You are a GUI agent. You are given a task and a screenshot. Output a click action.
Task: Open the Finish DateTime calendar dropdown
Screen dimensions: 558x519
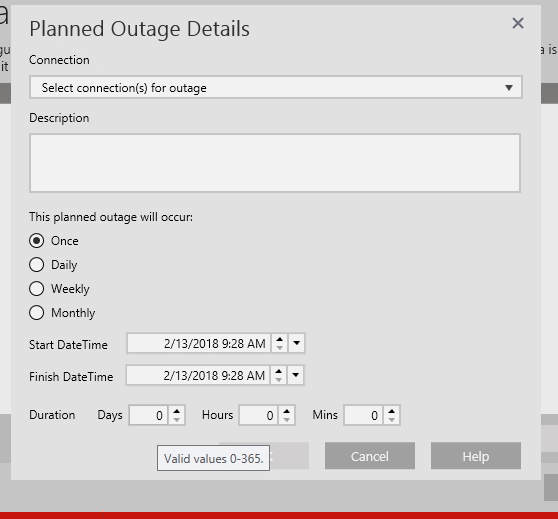click(296, 375)
